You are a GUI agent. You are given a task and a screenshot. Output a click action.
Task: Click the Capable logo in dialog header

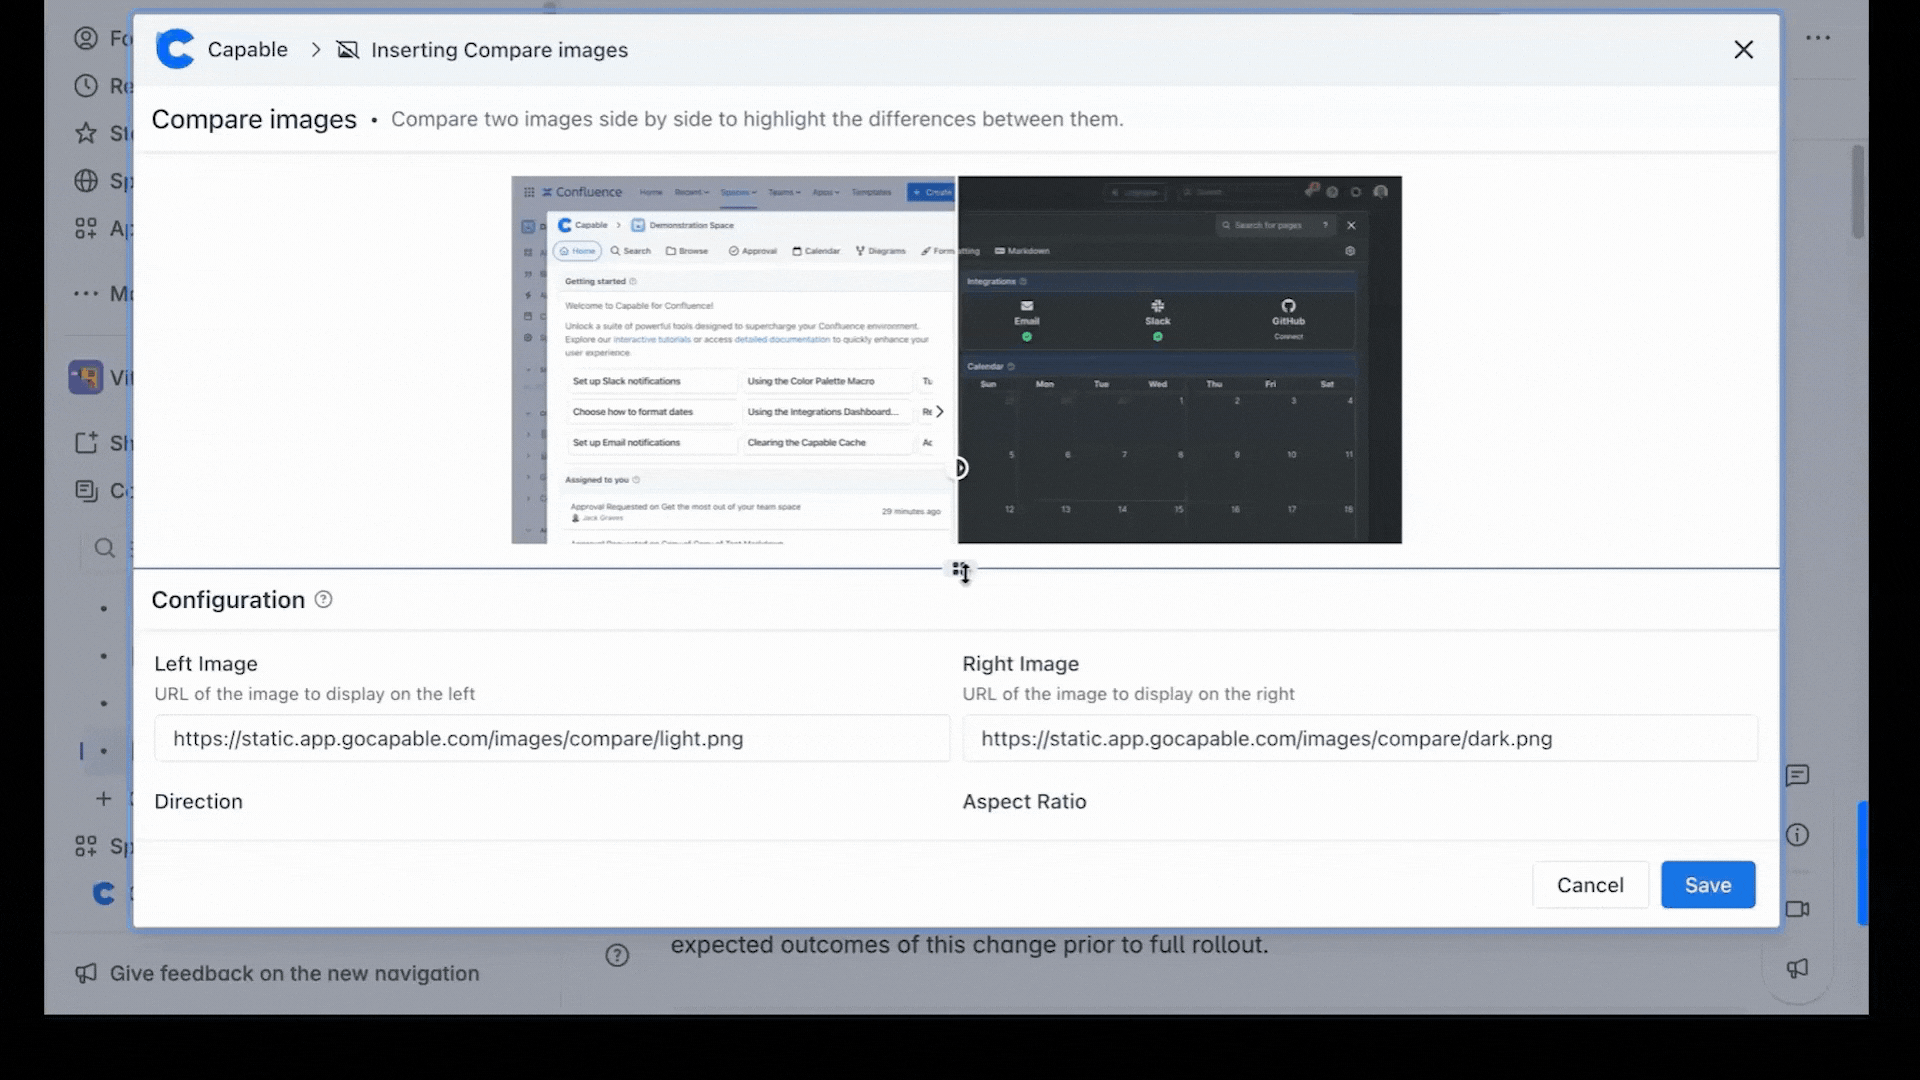[x=175, y=49]
